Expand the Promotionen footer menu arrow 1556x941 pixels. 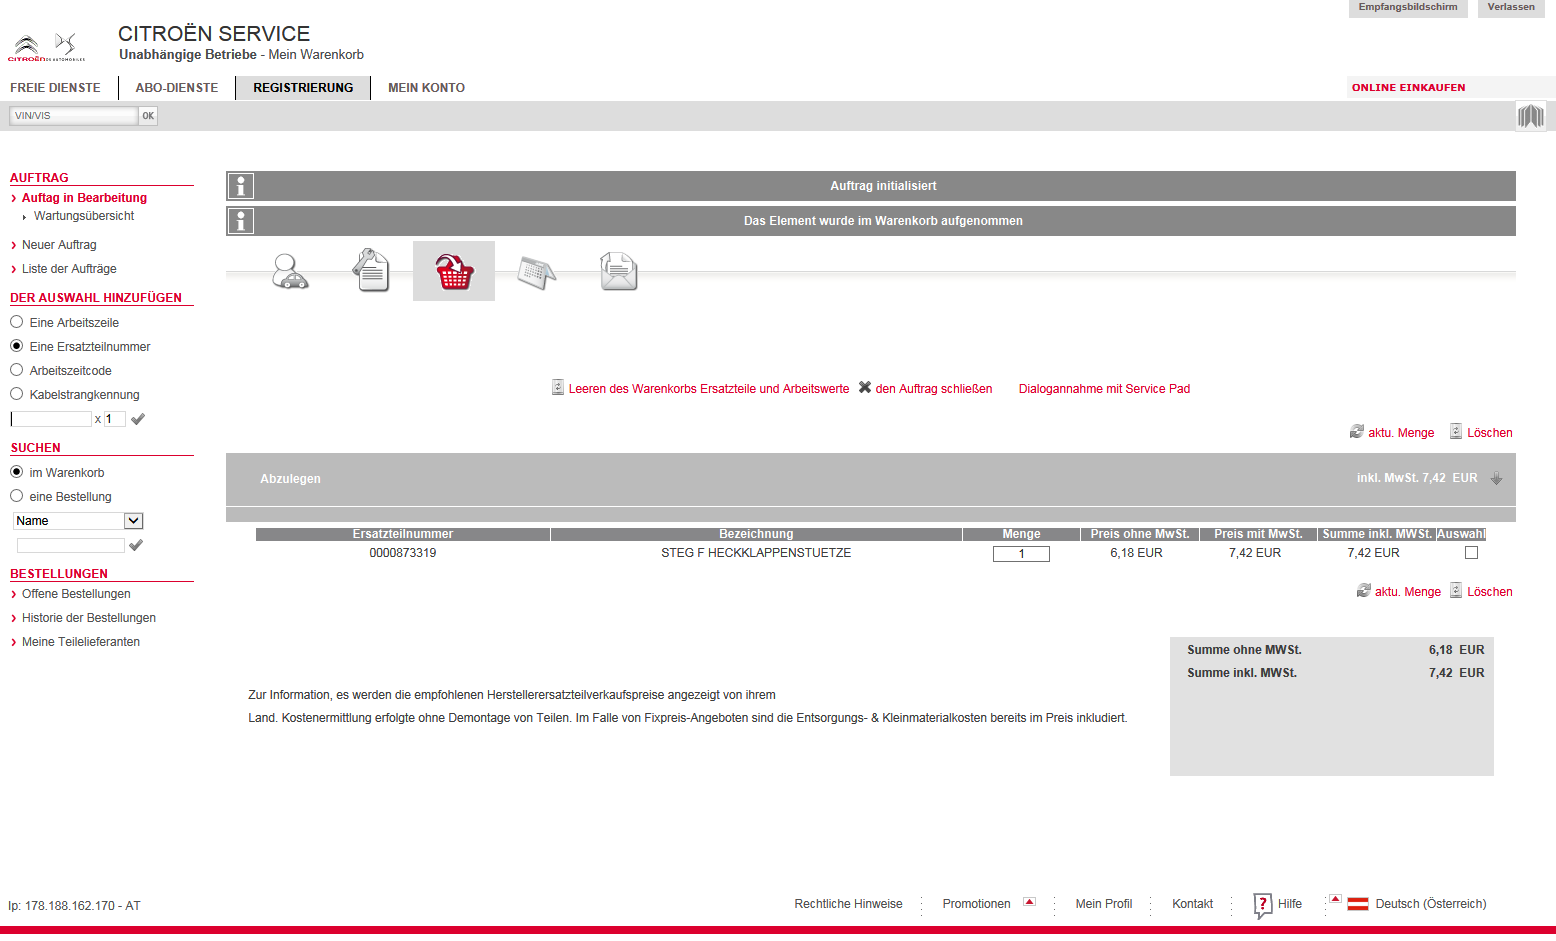point(1030,901)
